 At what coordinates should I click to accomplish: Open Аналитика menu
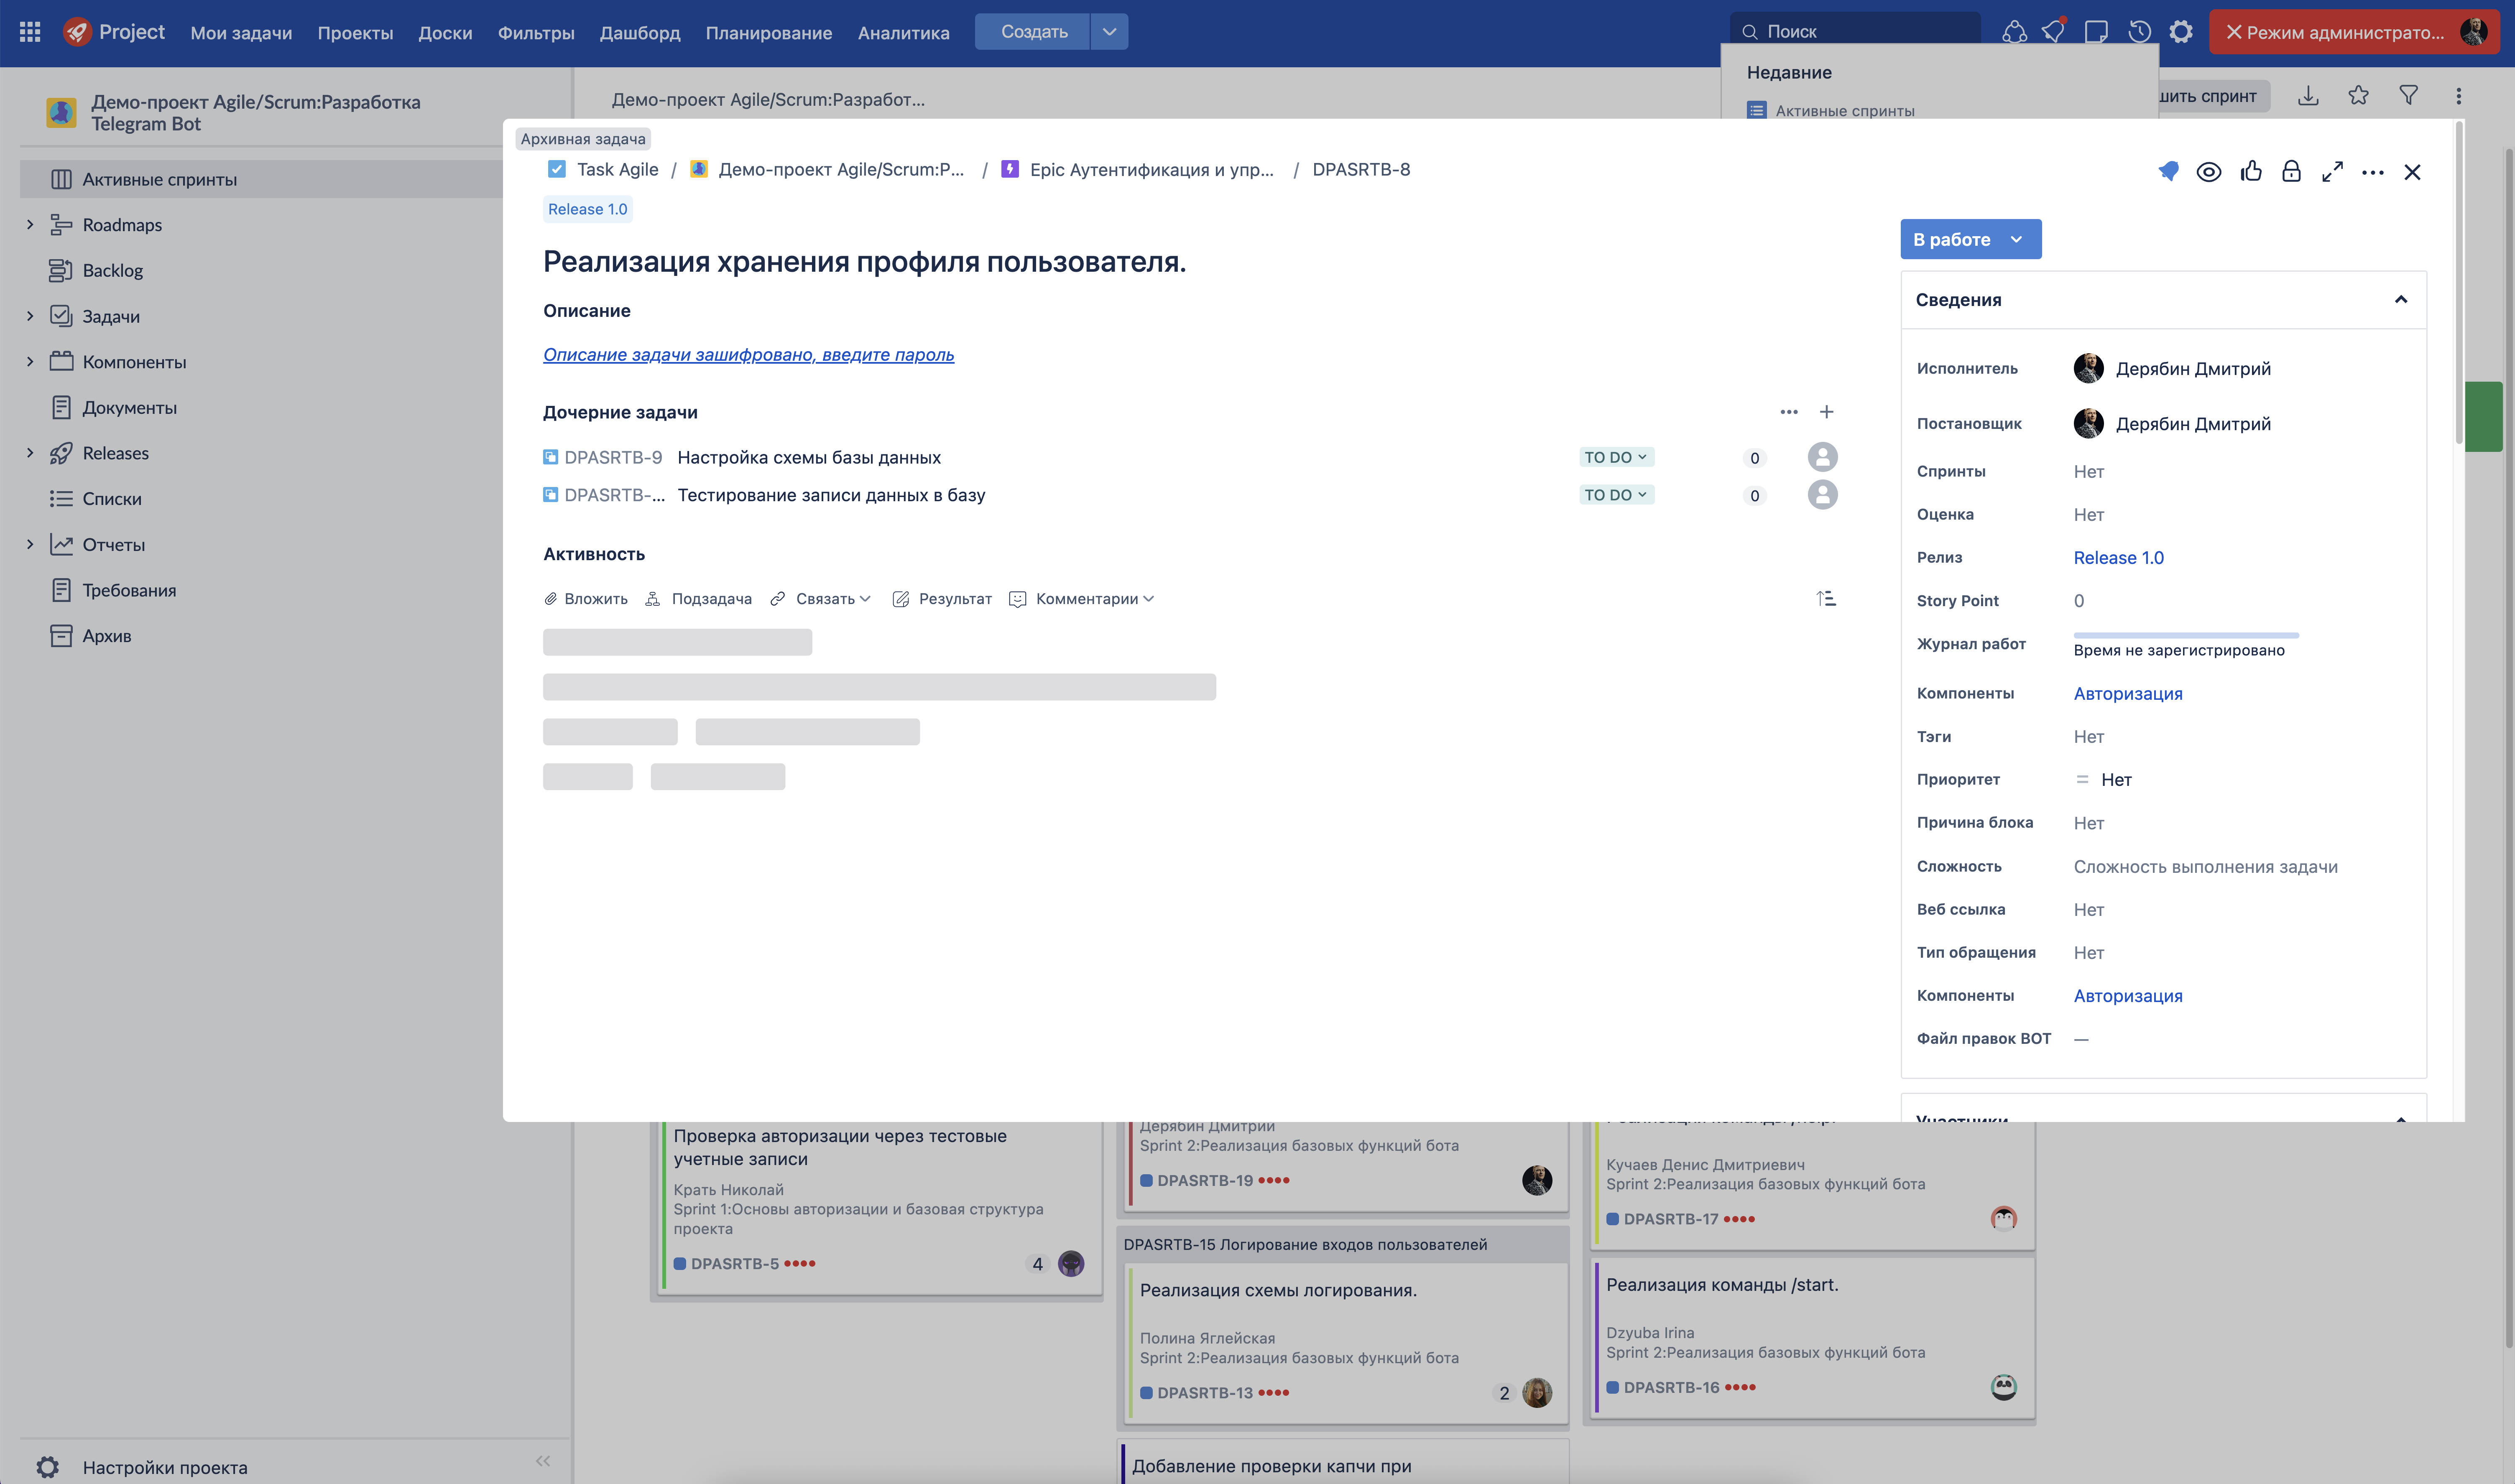(x=904, y=32)
